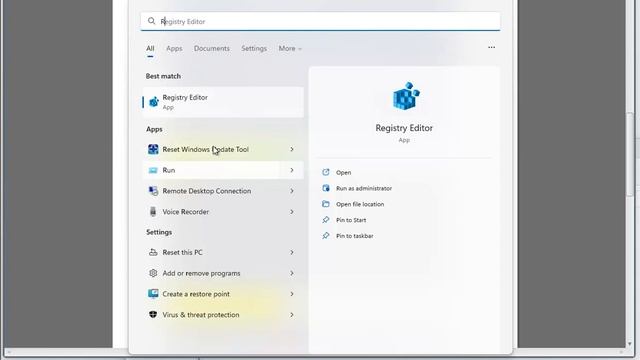Click Registry Editor icon in best match

153,102
